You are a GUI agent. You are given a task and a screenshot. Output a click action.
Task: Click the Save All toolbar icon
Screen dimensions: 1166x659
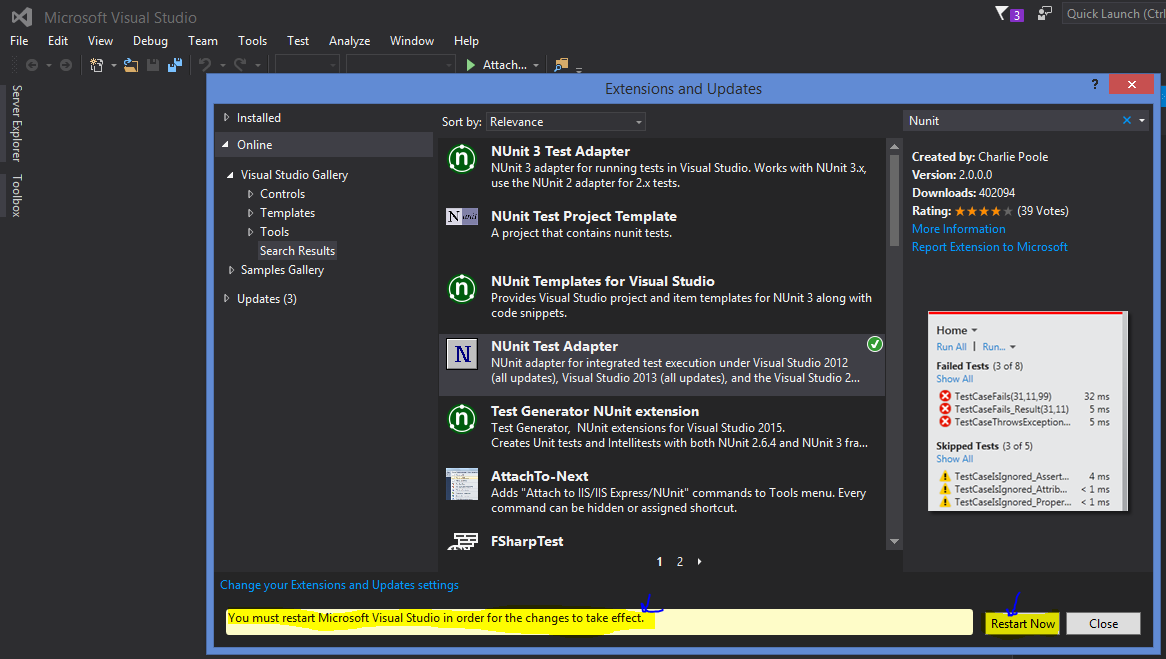click(175, 64)
